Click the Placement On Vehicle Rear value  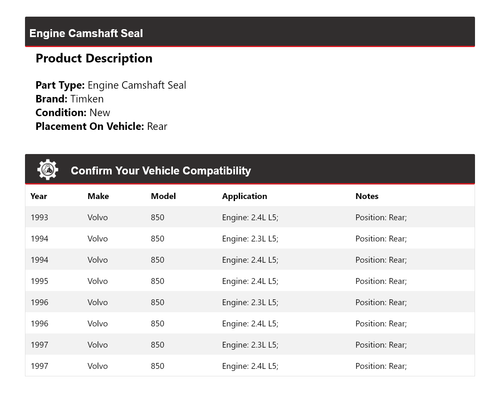pos(157,126)
